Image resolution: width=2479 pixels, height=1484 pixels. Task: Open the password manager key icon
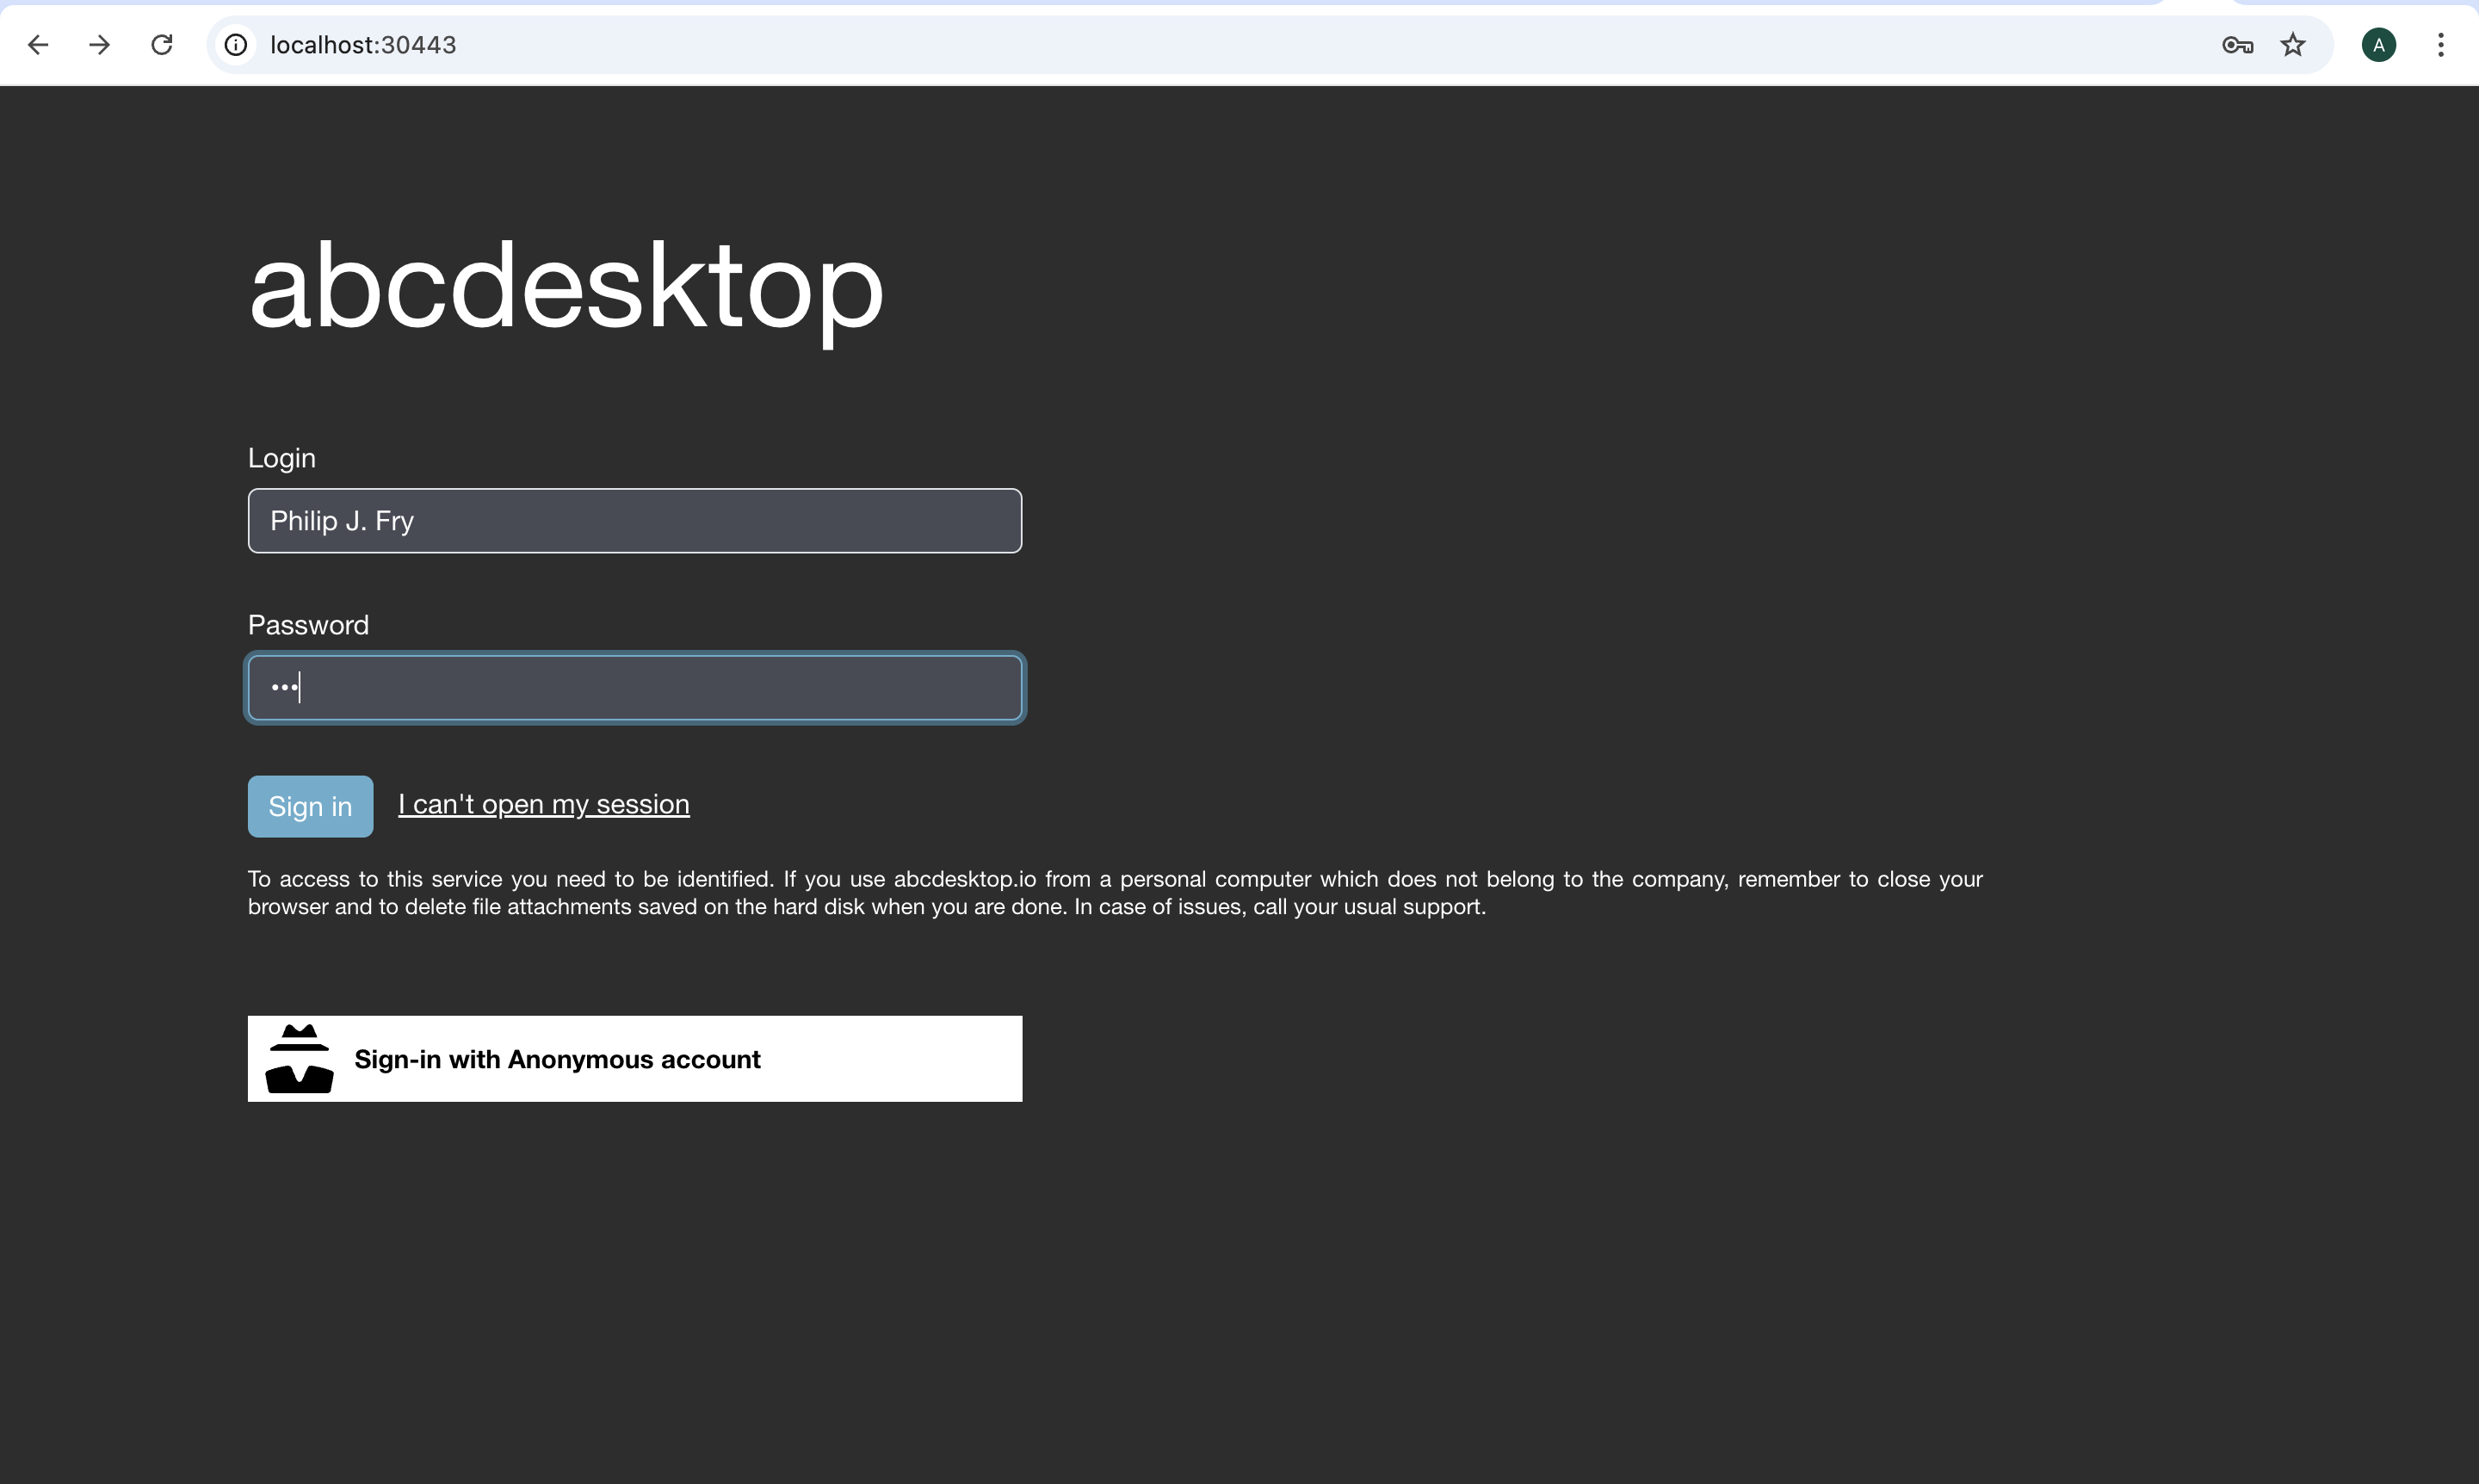(x=2237, y=45)
